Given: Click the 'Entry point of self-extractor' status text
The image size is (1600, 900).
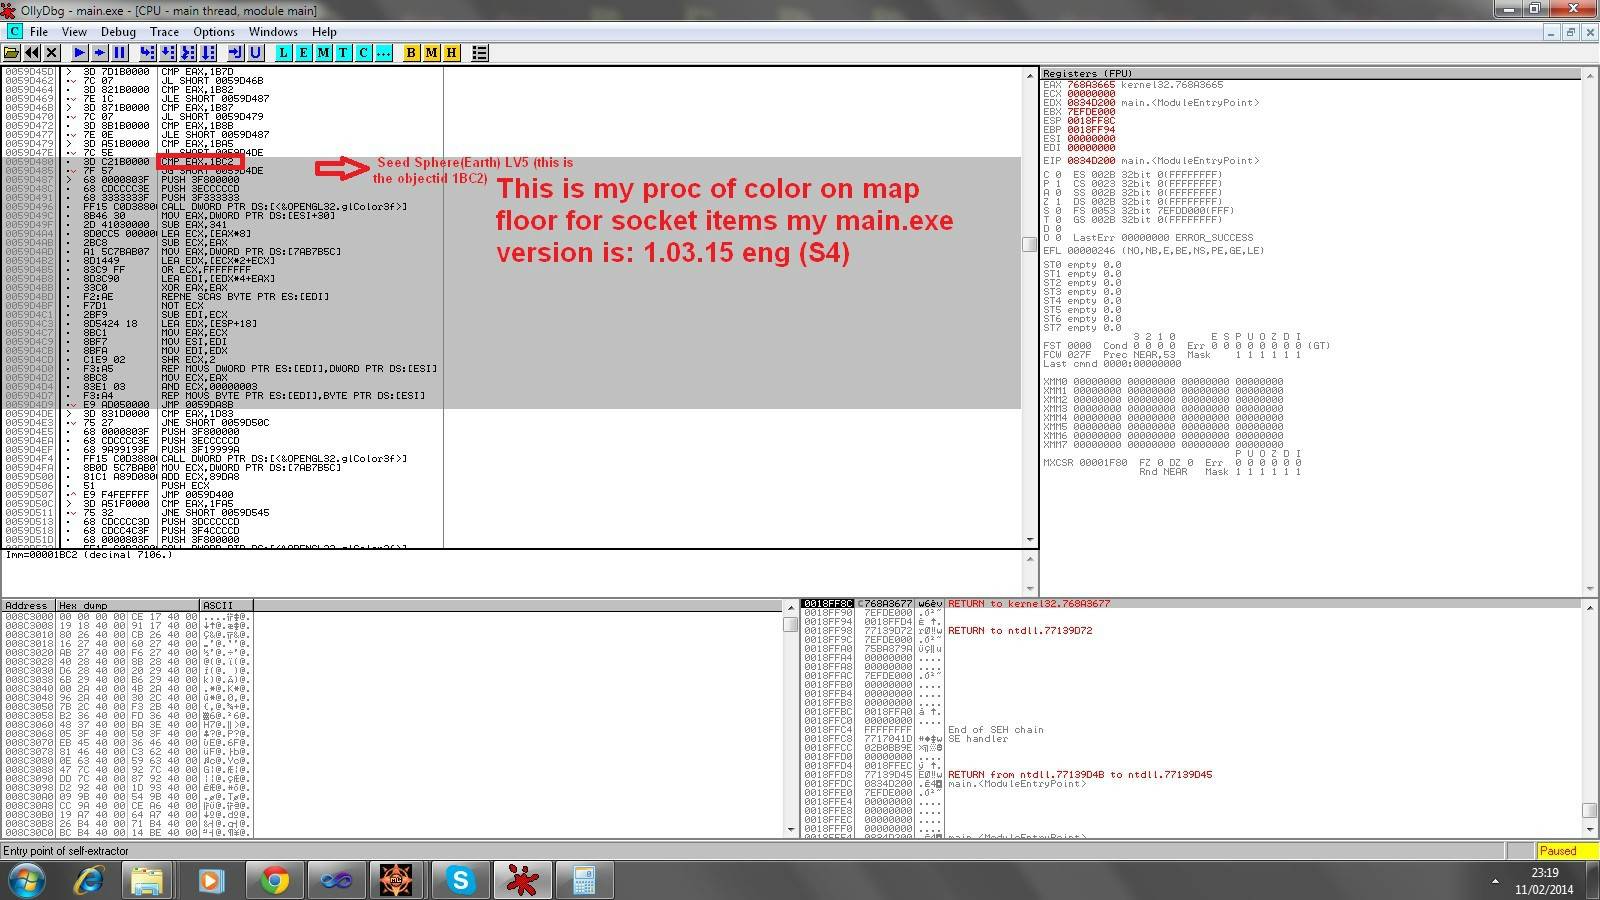Looking at the screenshot, I should (x=66, y=851).
